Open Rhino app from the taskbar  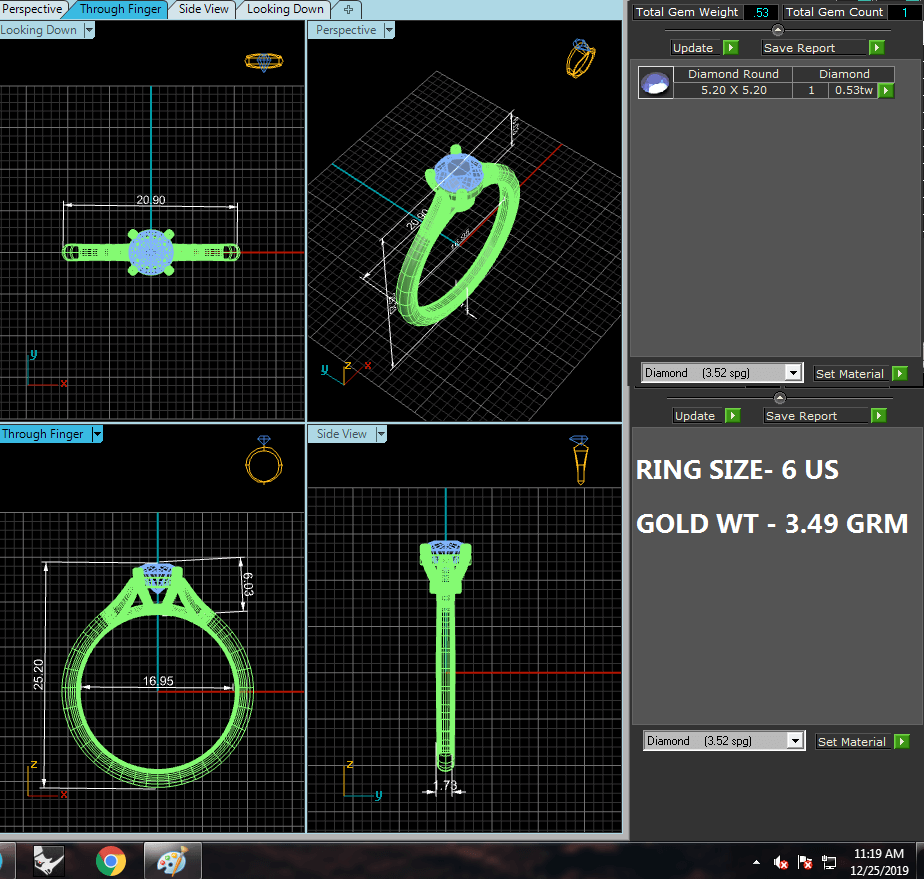tap(49, 860)
